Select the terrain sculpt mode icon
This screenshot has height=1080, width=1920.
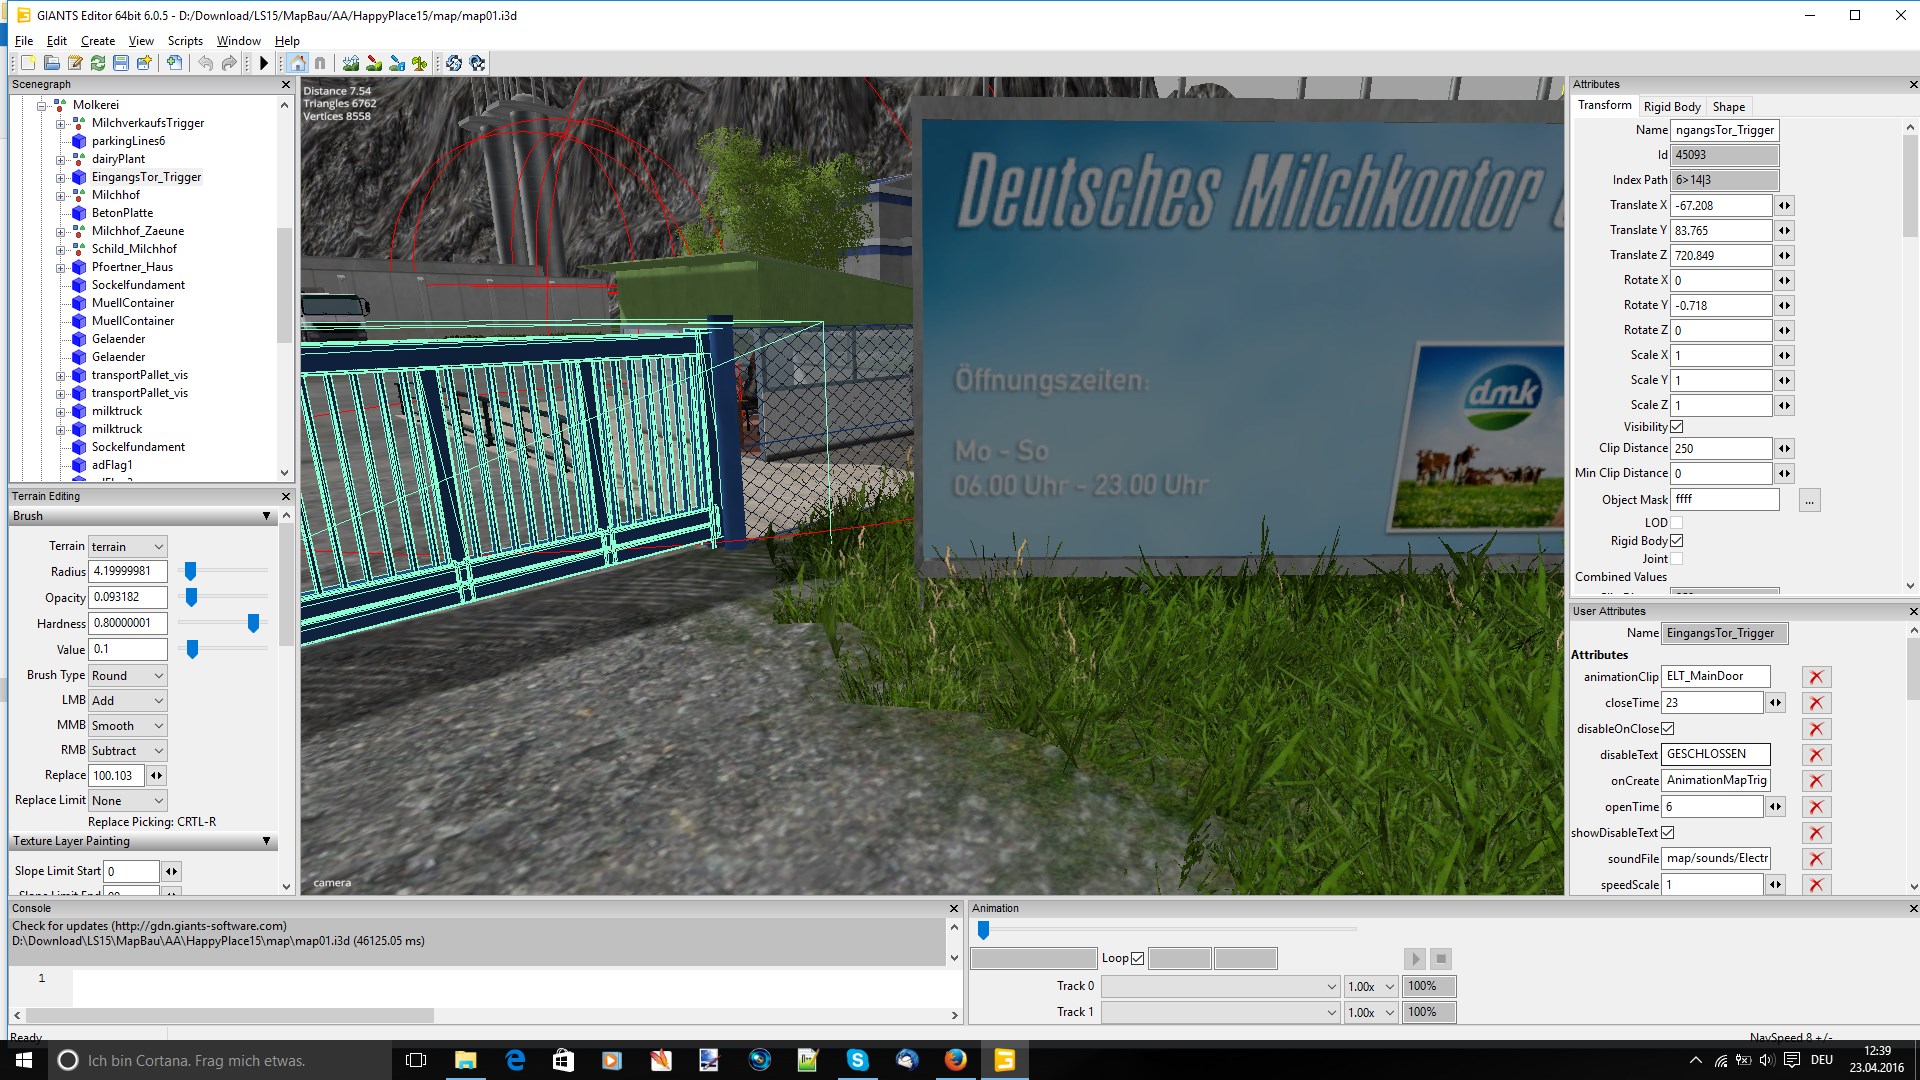[x=351, y=63]
